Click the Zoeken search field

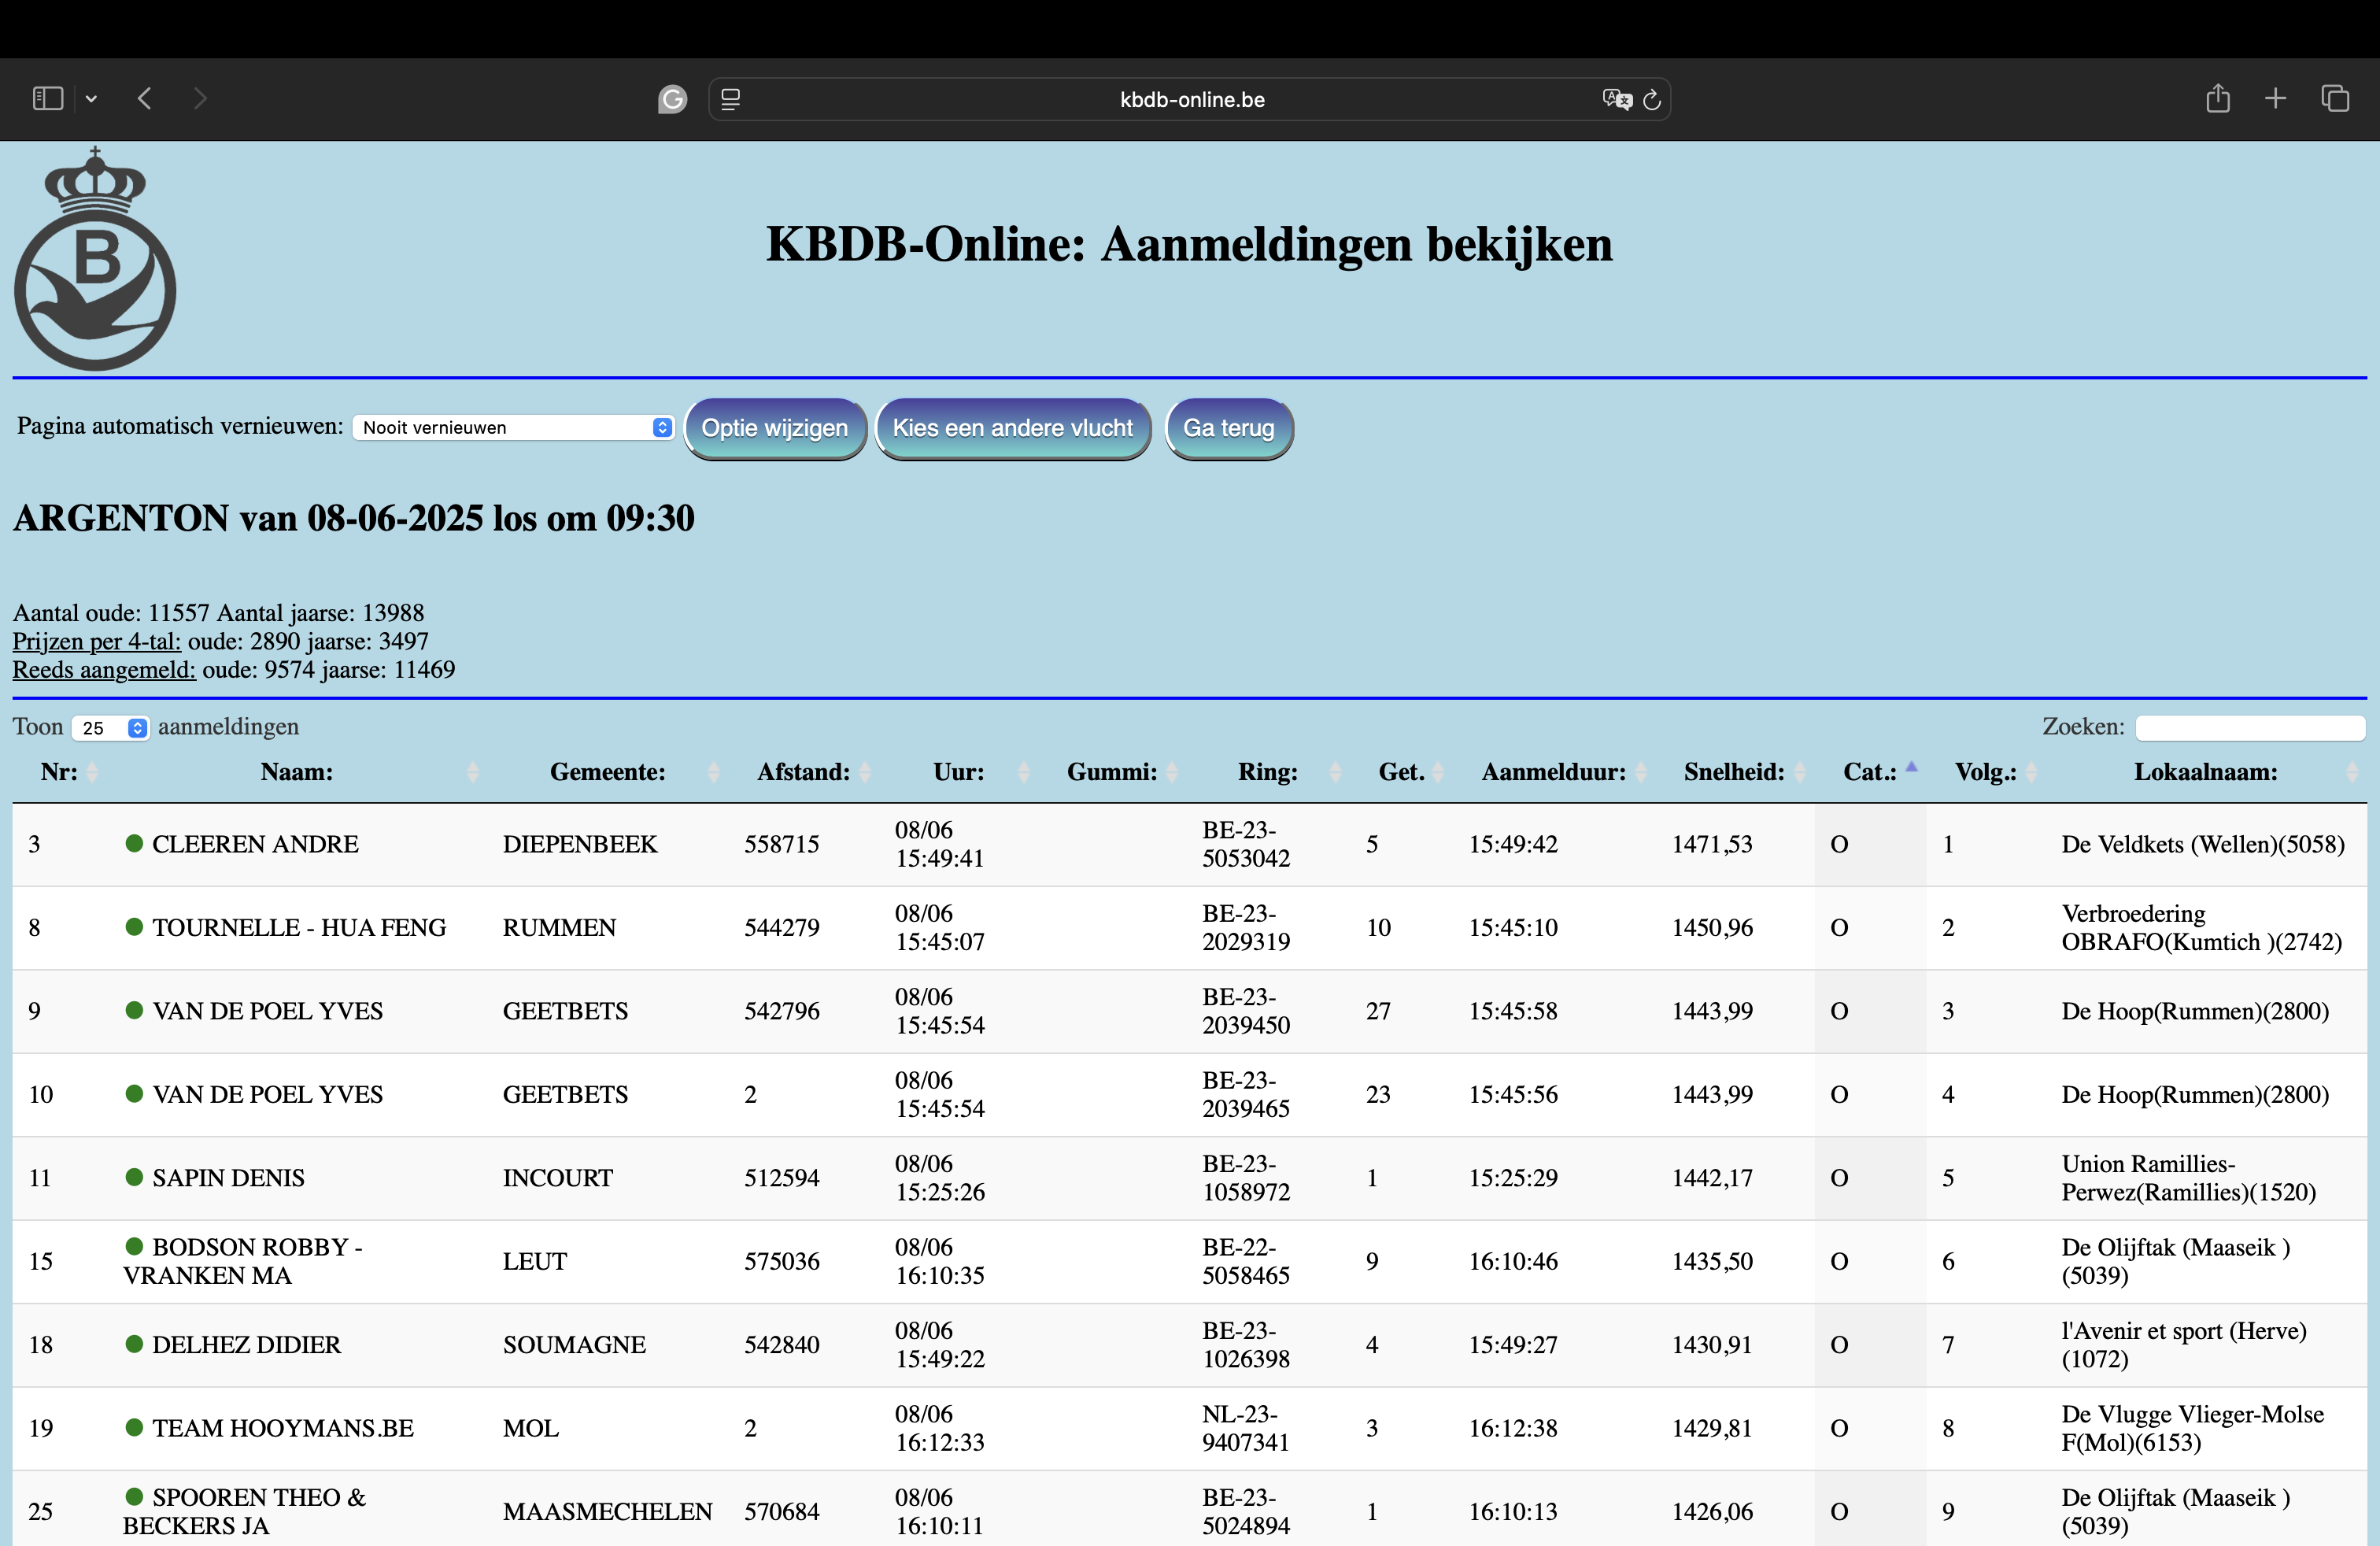click(x=2249, y=728)
